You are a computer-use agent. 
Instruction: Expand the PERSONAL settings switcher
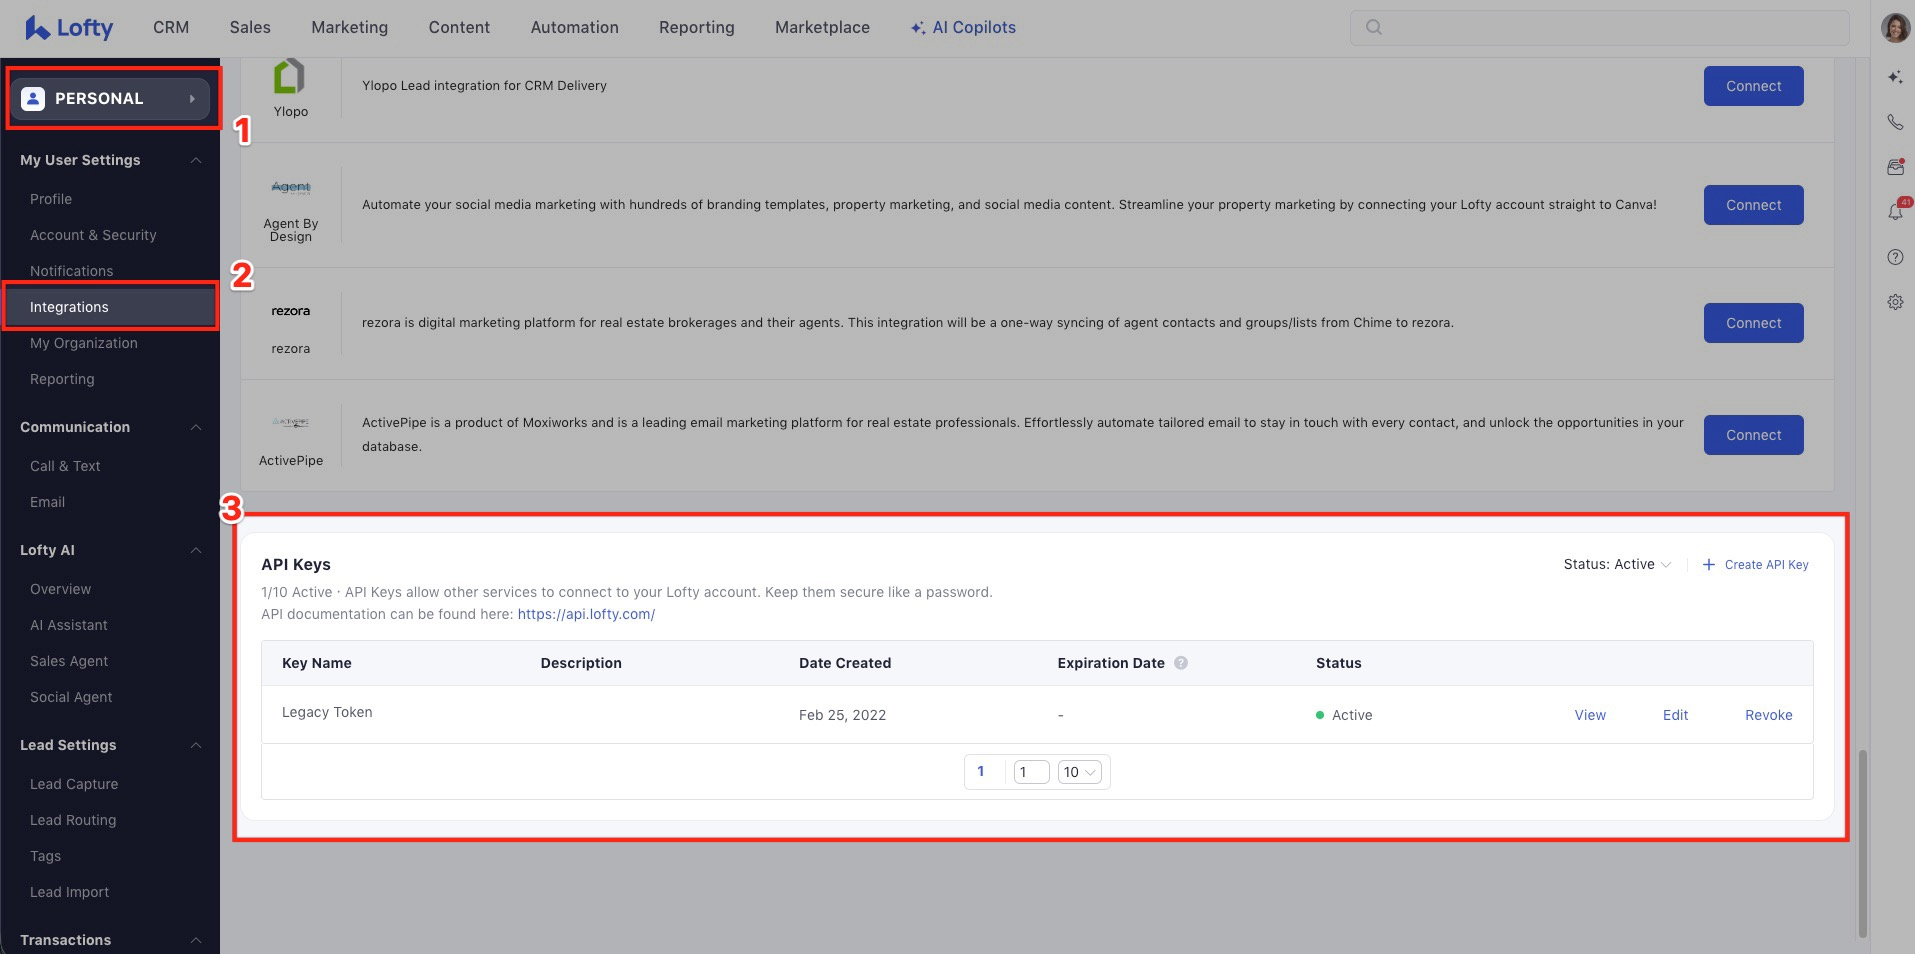pyautogui.click(x=111, y=98)
